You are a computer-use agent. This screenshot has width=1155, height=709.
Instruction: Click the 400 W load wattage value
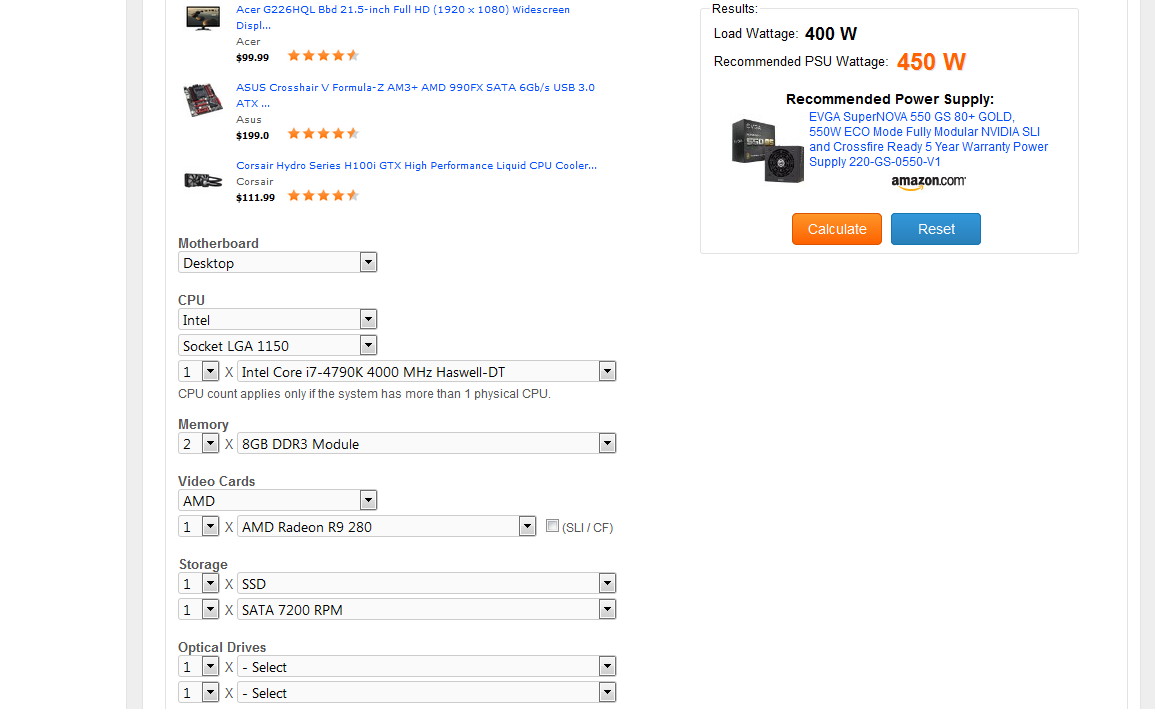click(x=831, y=34)
